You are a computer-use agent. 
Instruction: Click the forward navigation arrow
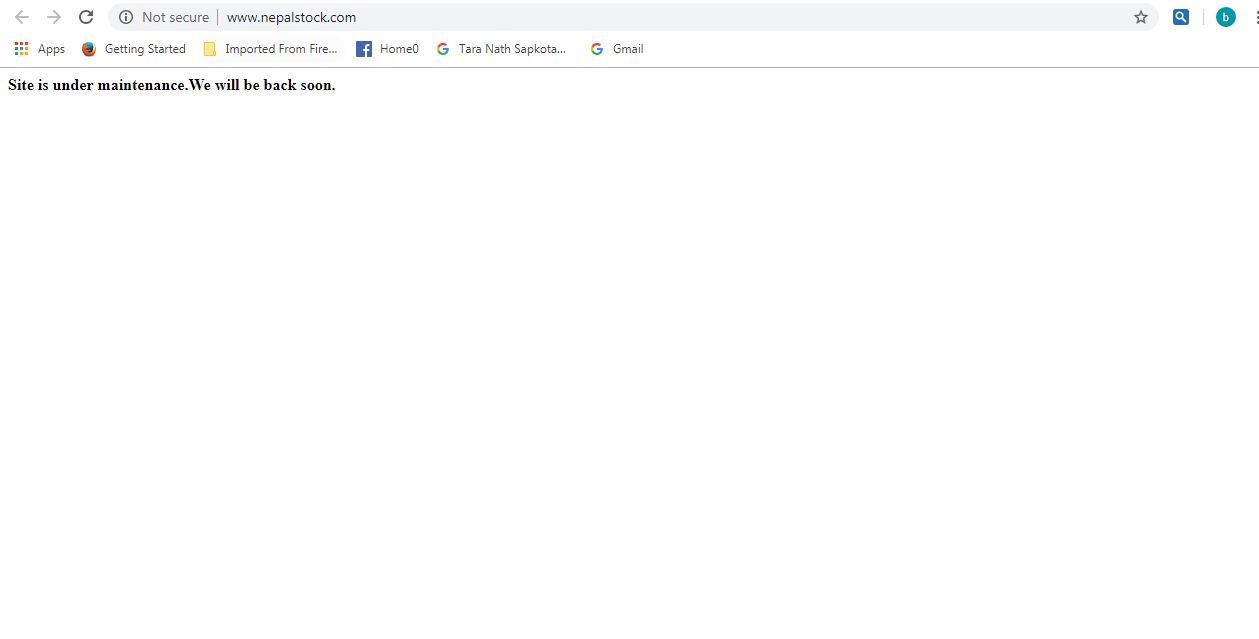pyautogui.click(x=54, y=17)
